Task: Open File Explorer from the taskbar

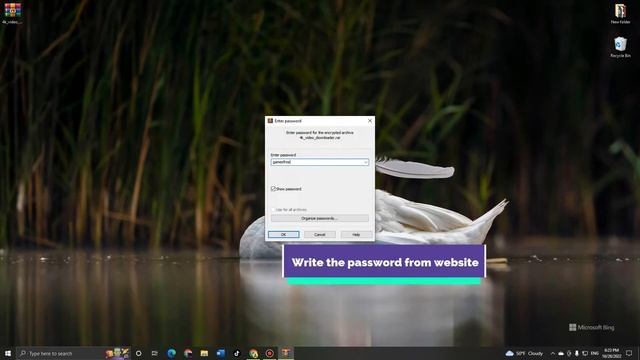Action: [204, 353]
